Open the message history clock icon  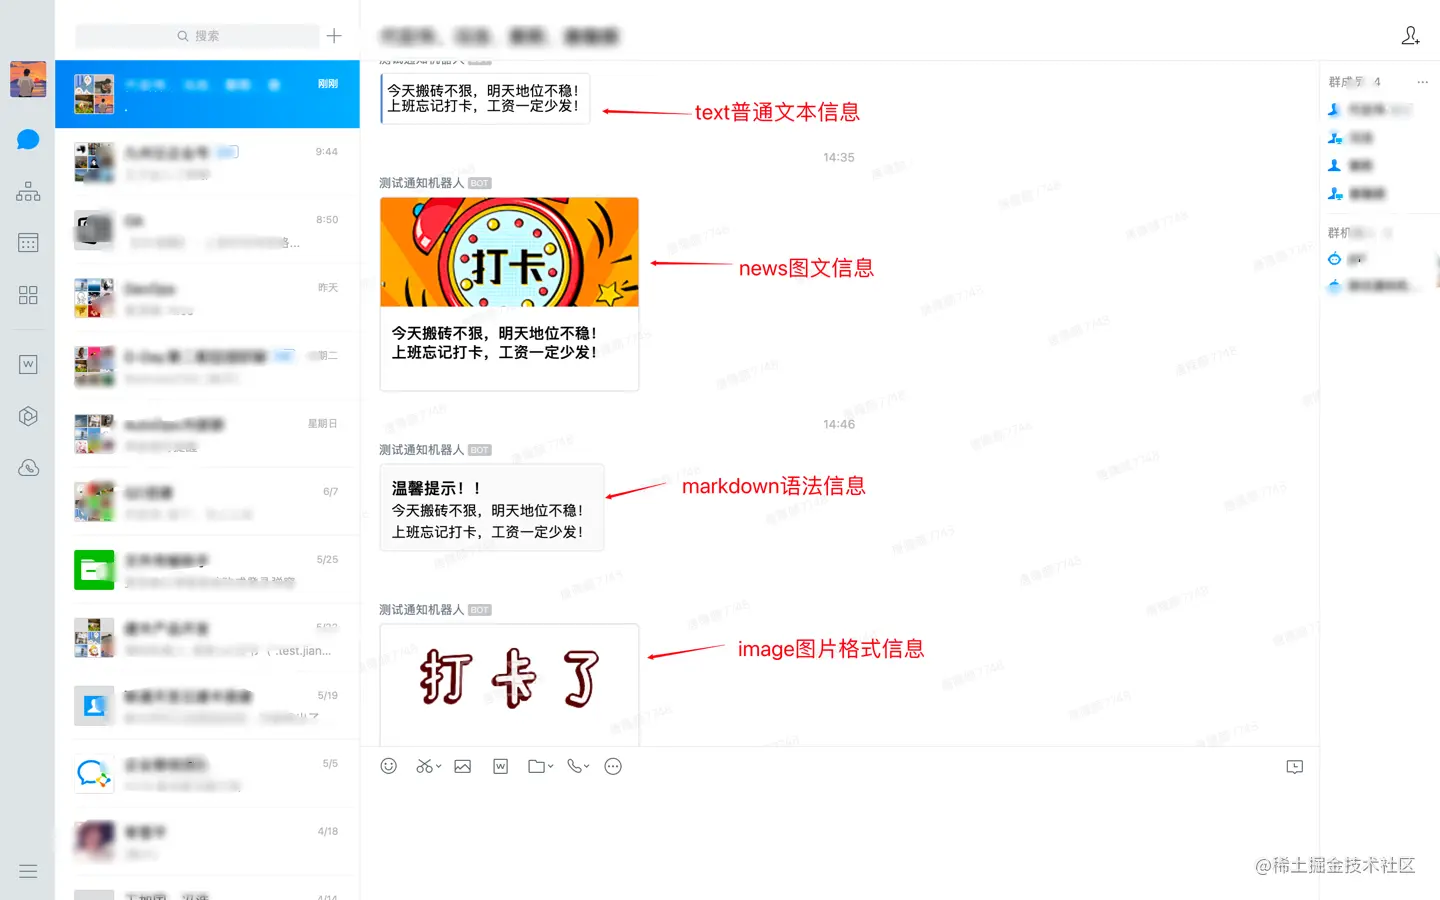tap(1295, 767)
